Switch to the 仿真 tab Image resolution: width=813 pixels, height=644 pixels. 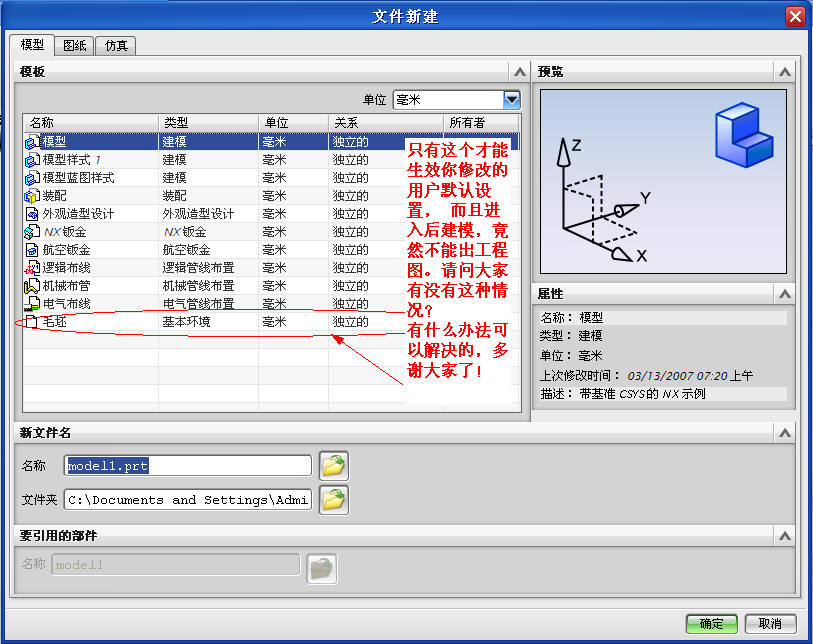[116, 46]
